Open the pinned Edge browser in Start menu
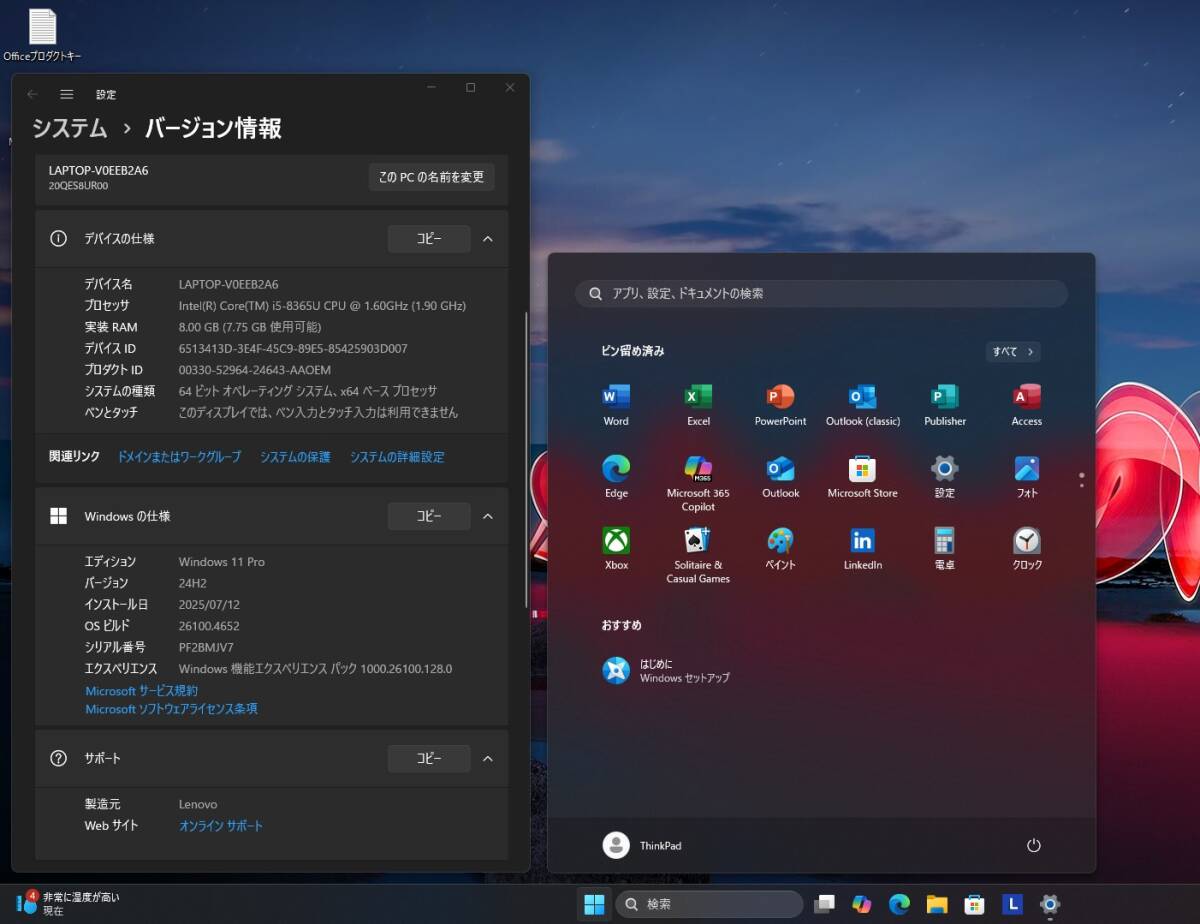This screenshot has width=1200, height=924. point(616,477)
